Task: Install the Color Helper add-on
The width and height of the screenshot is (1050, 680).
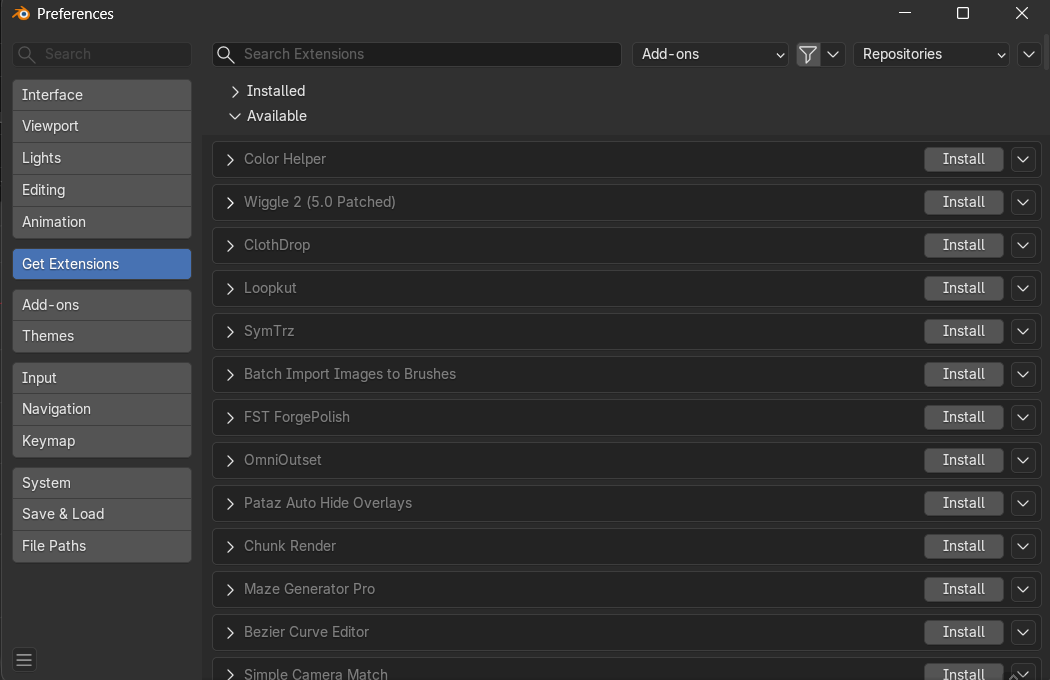Action: (964, 159)
